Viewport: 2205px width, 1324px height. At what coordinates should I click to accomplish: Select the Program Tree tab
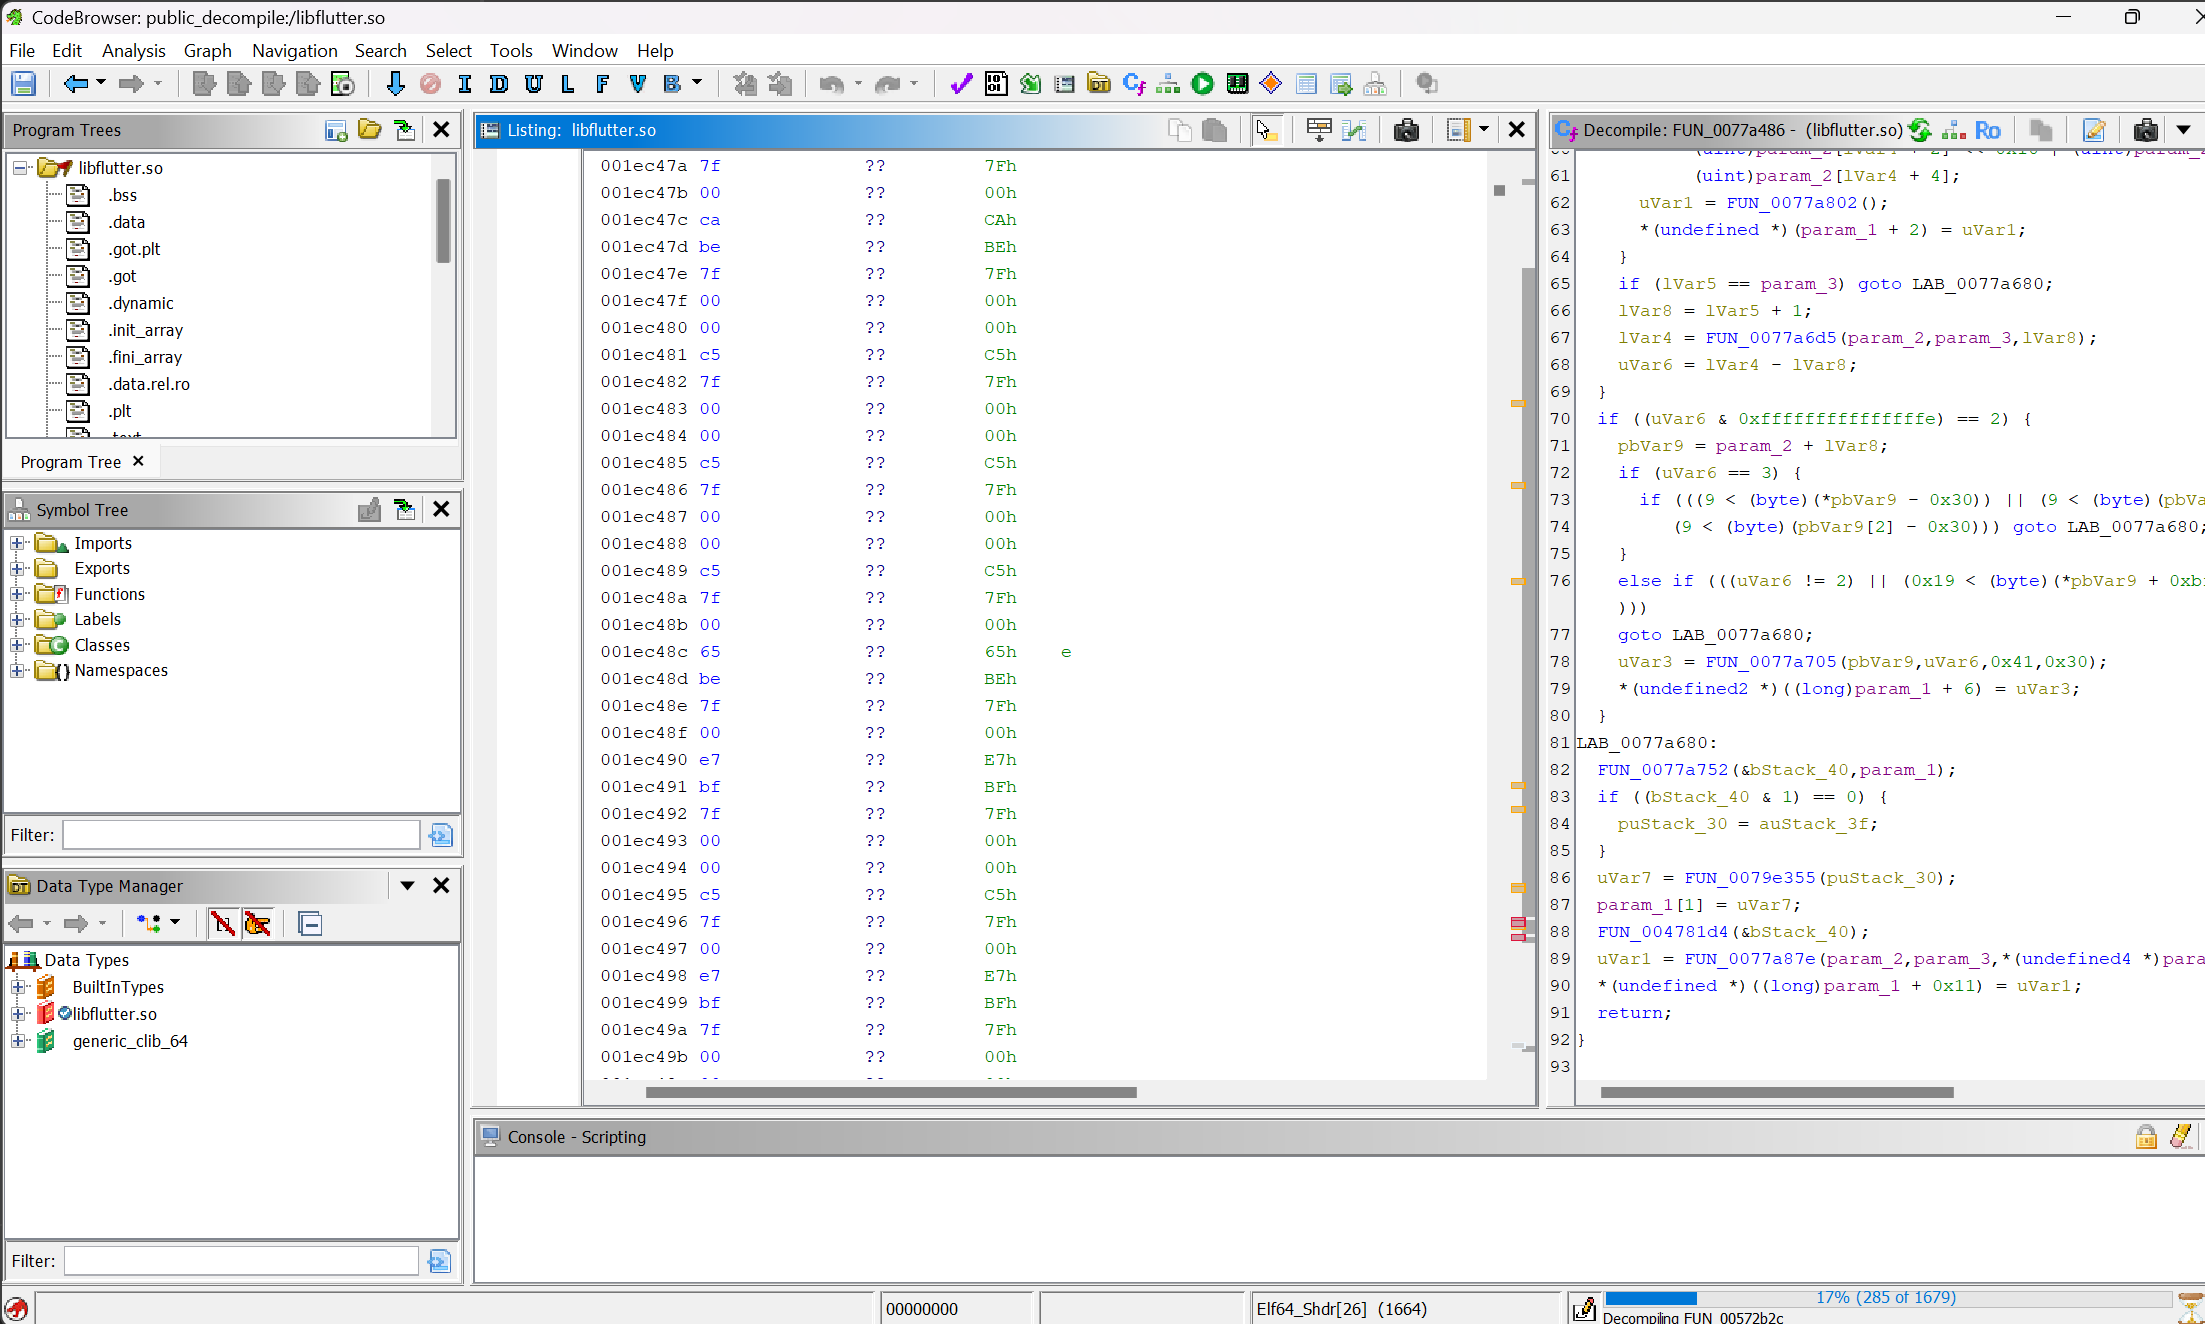click(70, 461)
